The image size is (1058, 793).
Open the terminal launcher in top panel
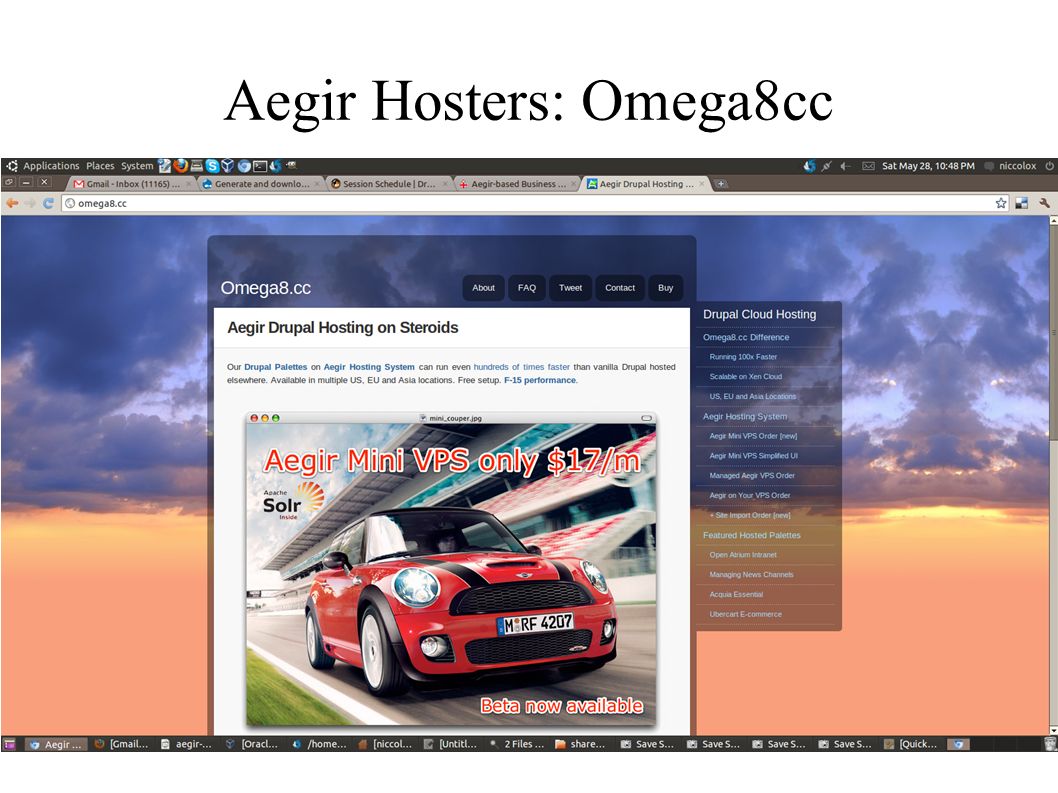[x=260, y=165]
